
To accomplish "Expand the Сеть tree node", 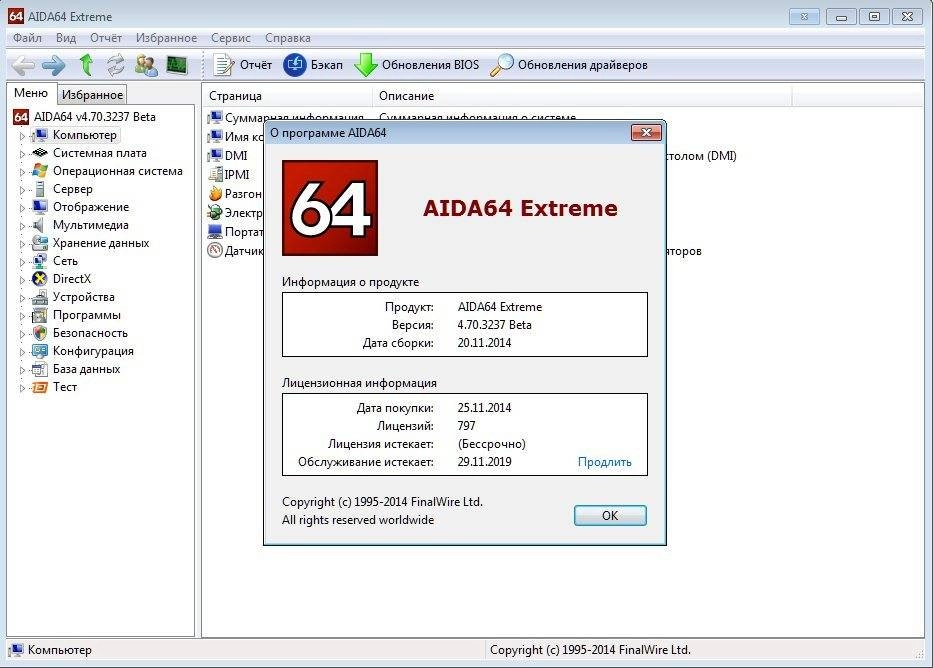I will [x=22, y=262].
